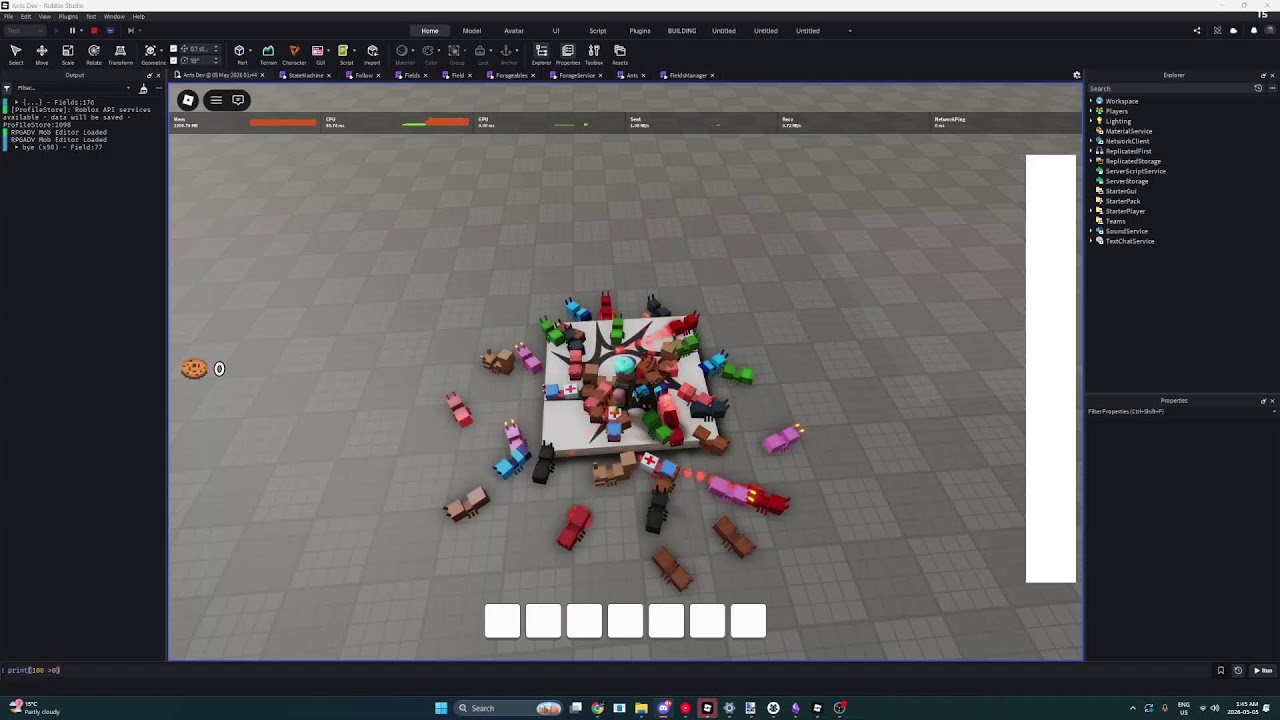Expand the Lighting node
The height and width of the screenshot is (720, 1280).
[1091, 121]
